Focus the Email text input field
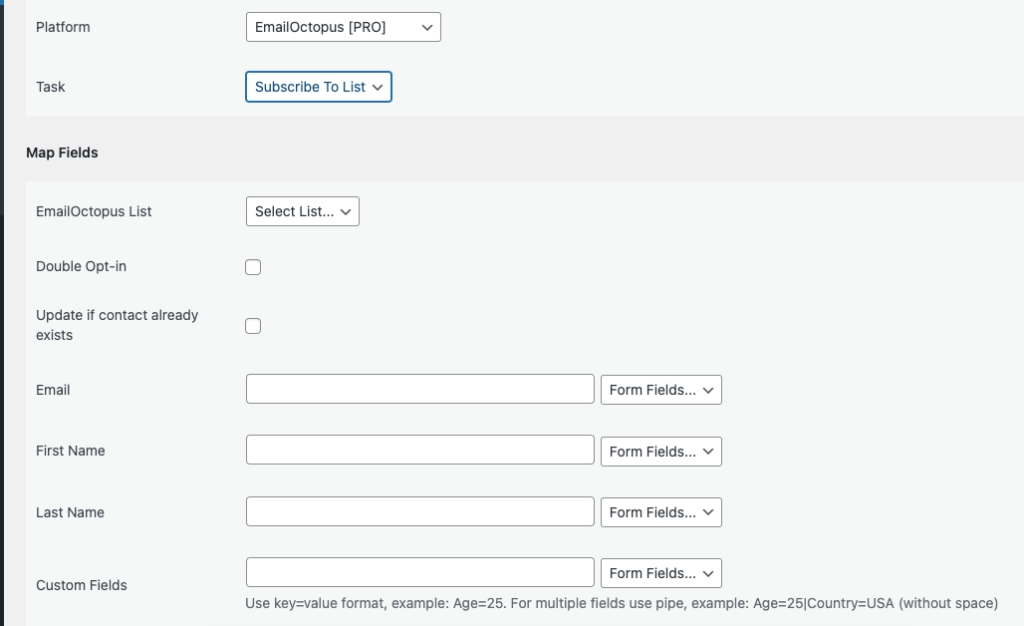 [x=420, y=389]
